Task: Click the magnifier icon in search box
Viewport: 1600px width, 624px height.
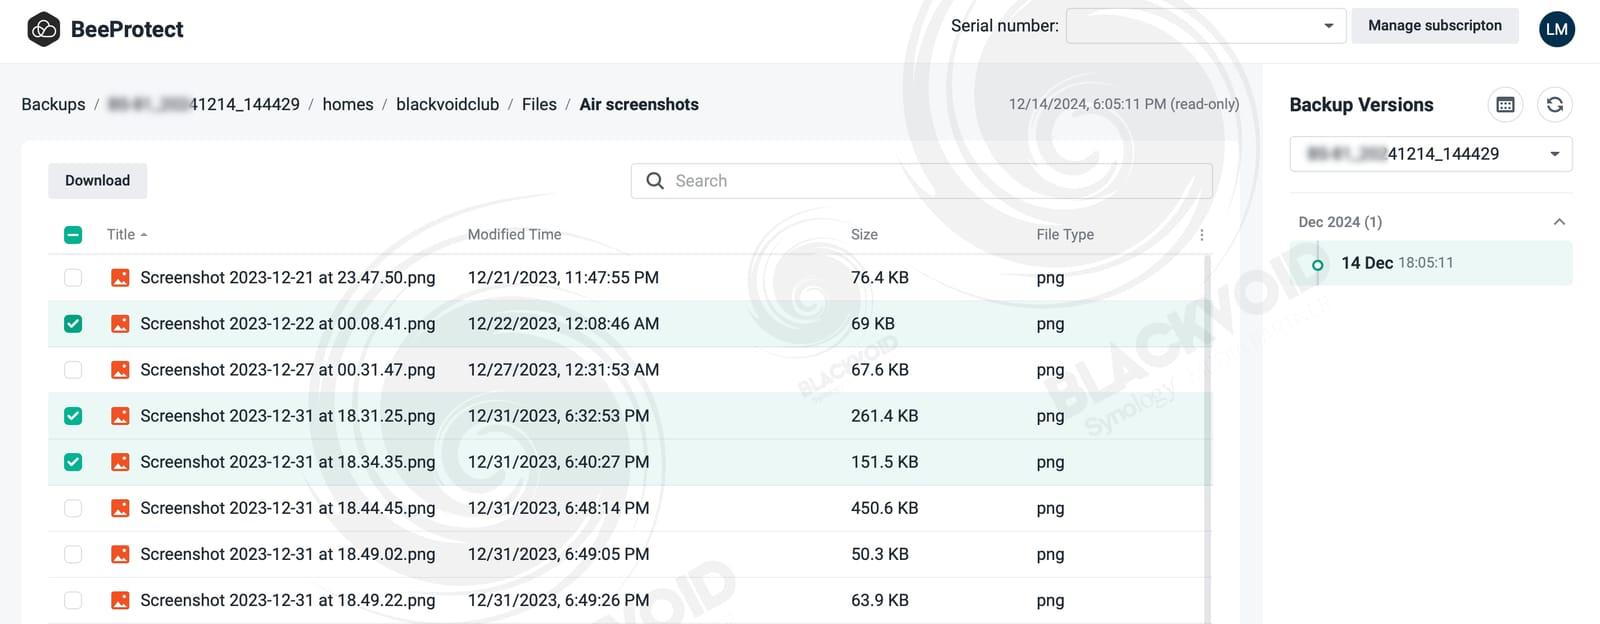Action: point(655,181)
